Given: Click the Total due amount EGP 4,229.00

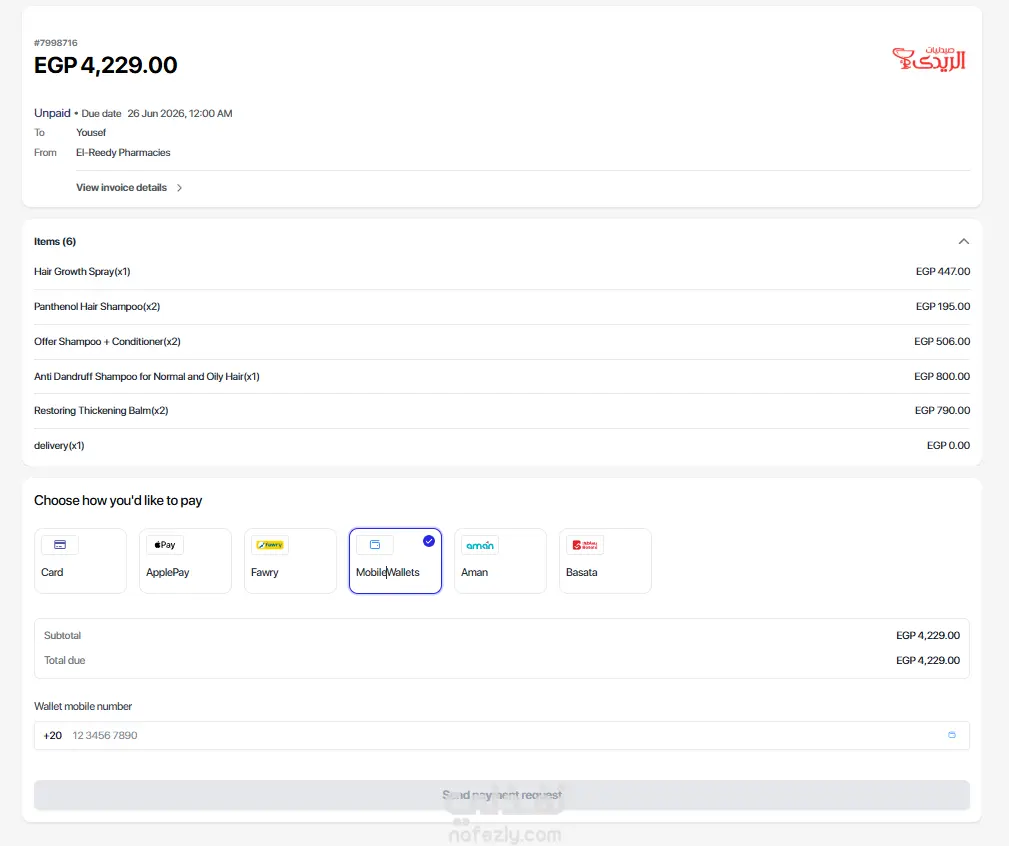Looking at the screenshot, I should pyautogui.click(x=928, y=660).
